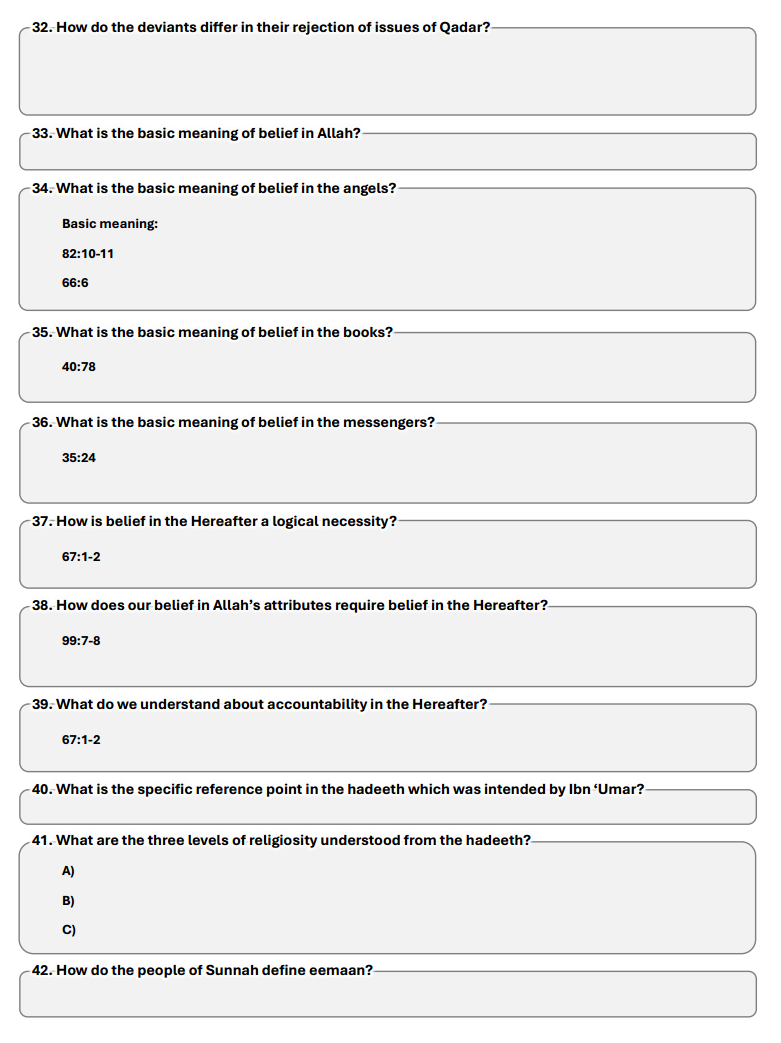The height and width of the screenshot is (1043, 781).
Task: Click option A) in question 41
Action: click(x=68, y=871)
